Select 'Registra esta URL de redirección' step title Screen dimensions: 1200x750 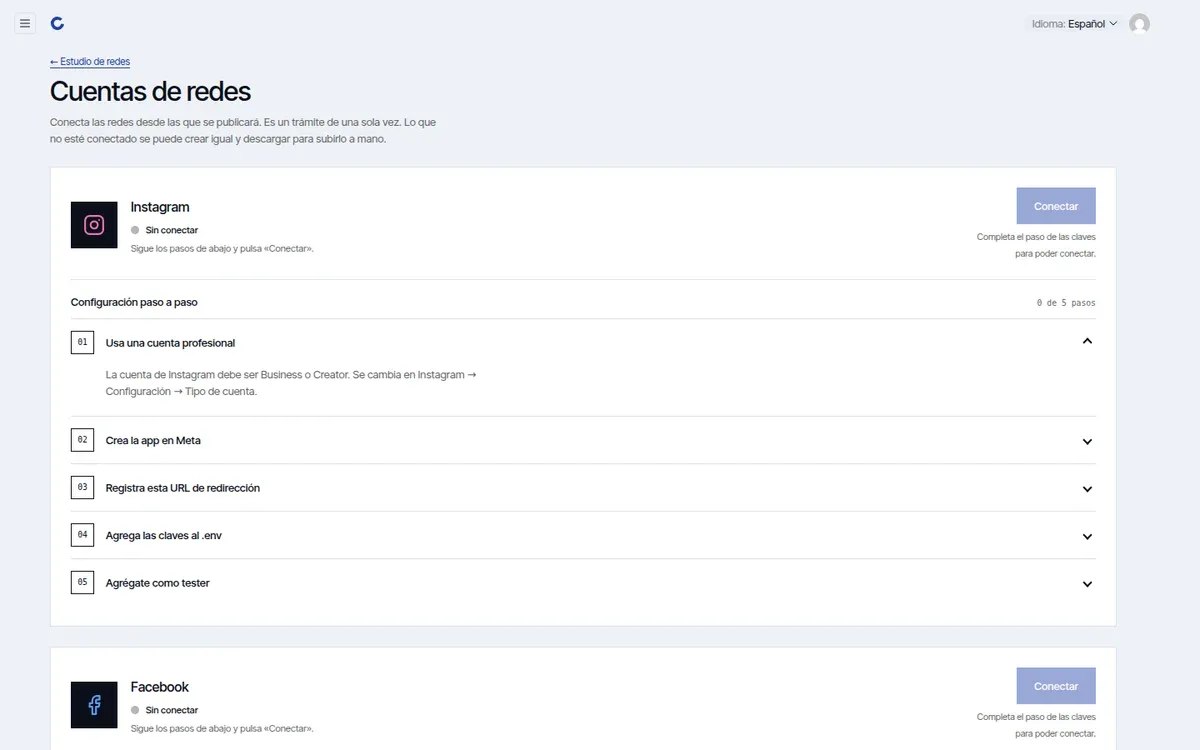(x=183, y=488)
